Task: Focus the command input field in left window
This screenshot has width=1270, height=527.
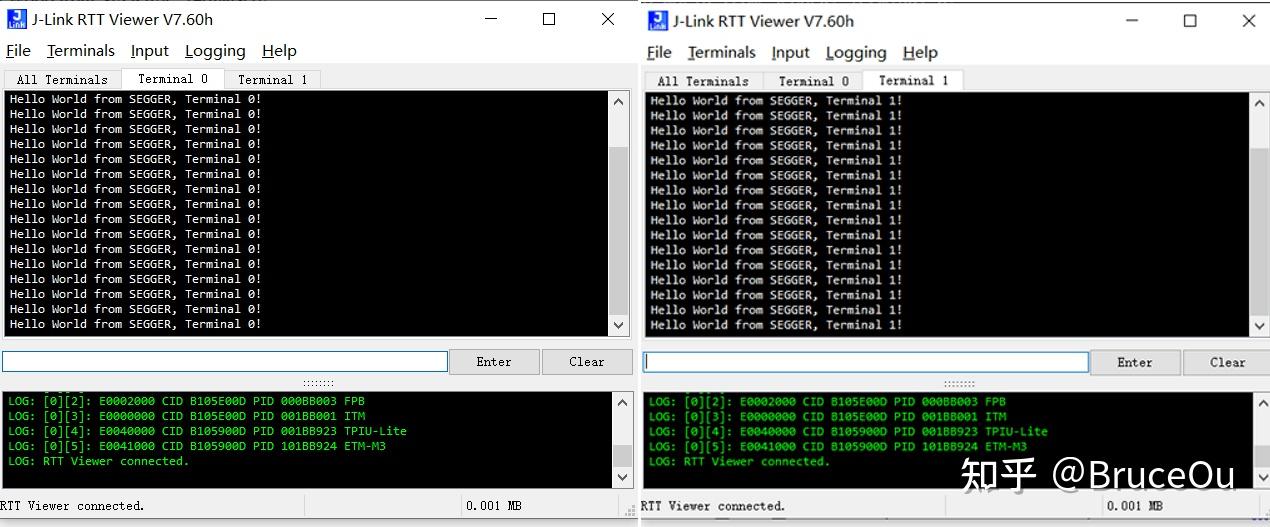Action: [225, 362]
